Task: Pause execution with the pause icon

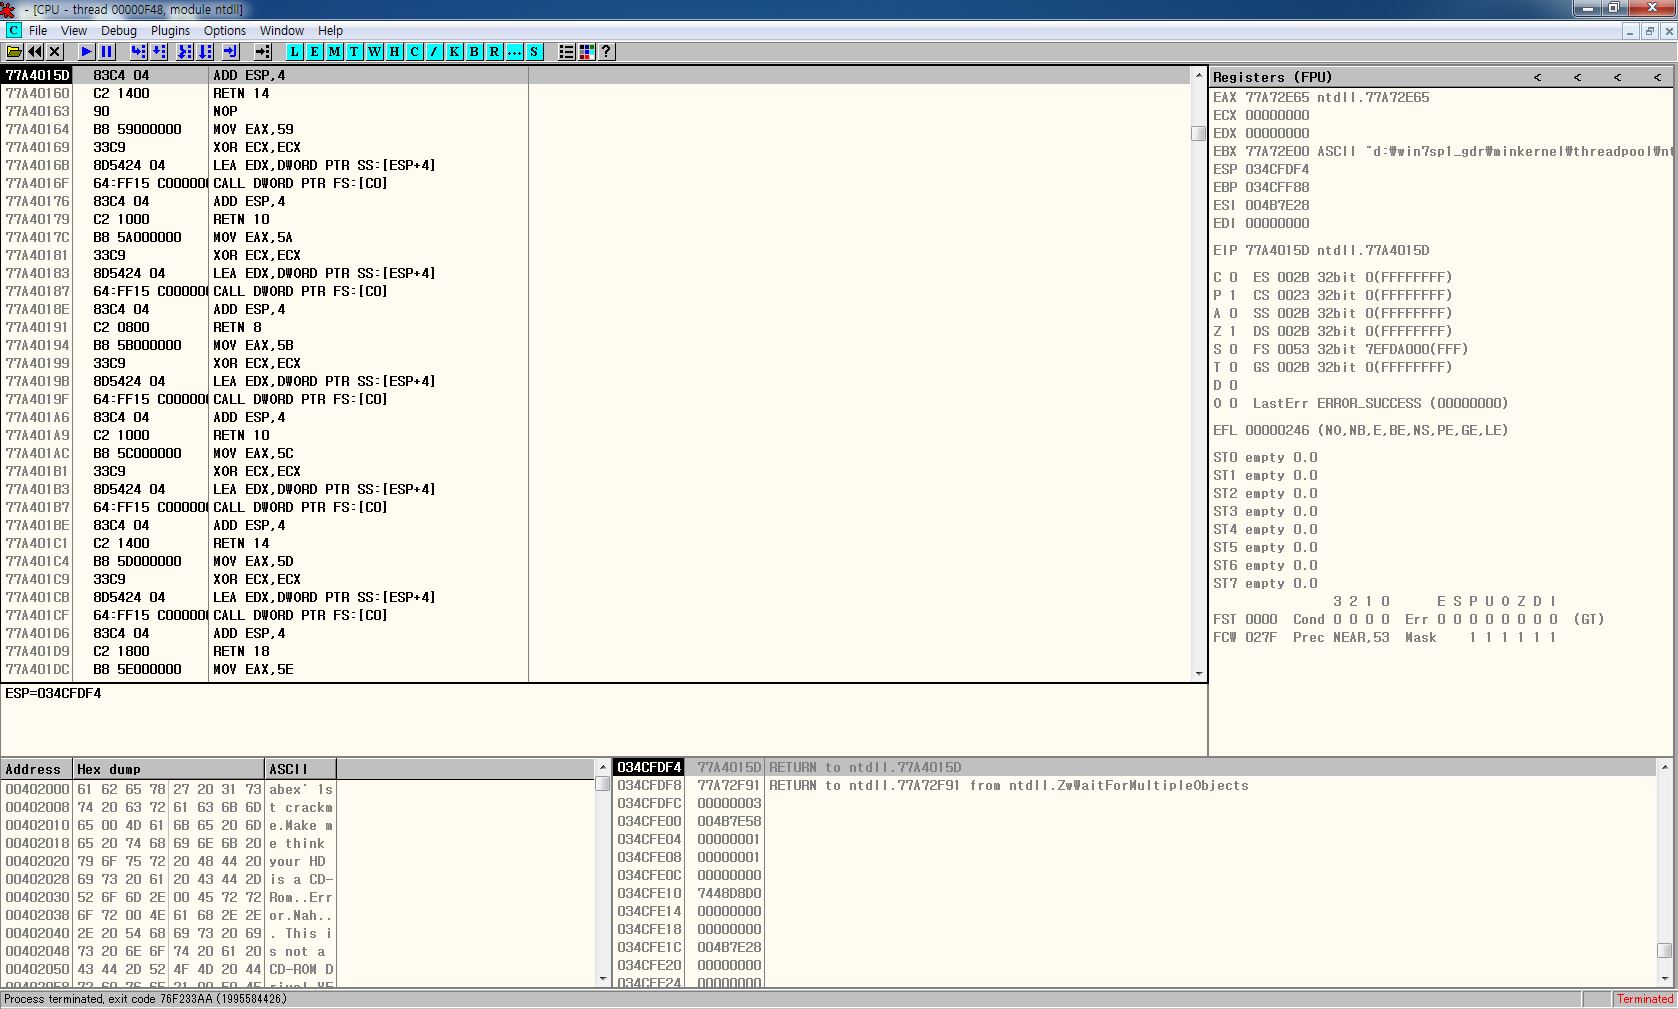Action: tap(107, 52)
